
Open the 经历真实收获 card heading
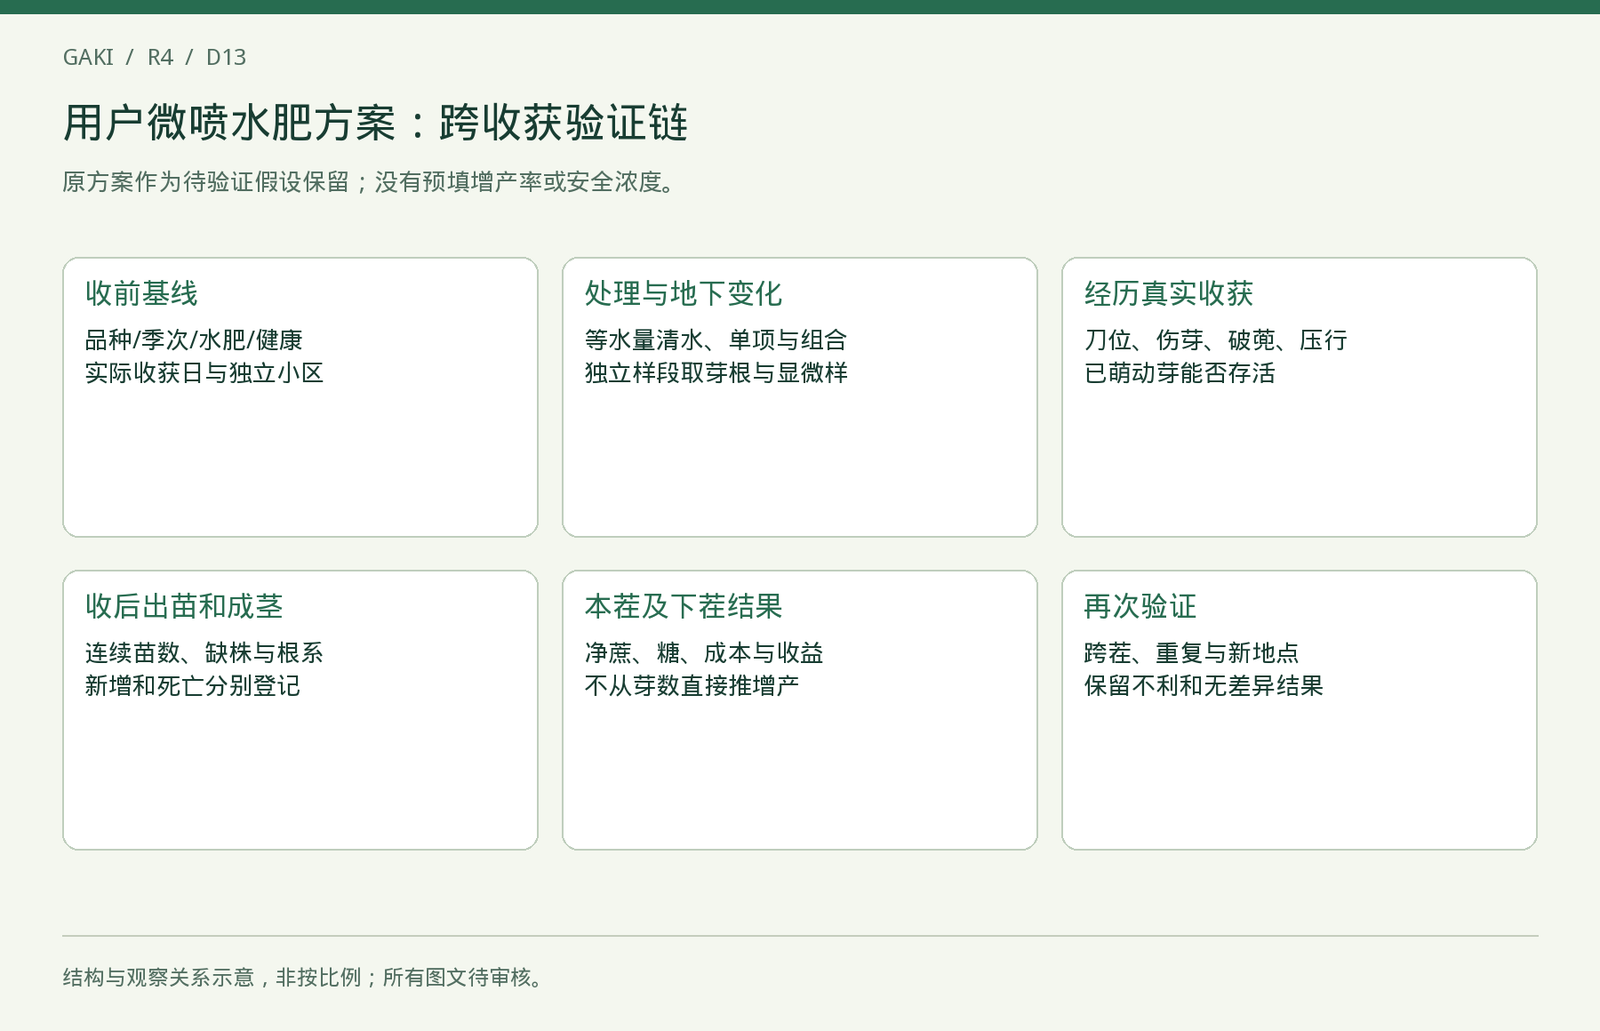1168,293
